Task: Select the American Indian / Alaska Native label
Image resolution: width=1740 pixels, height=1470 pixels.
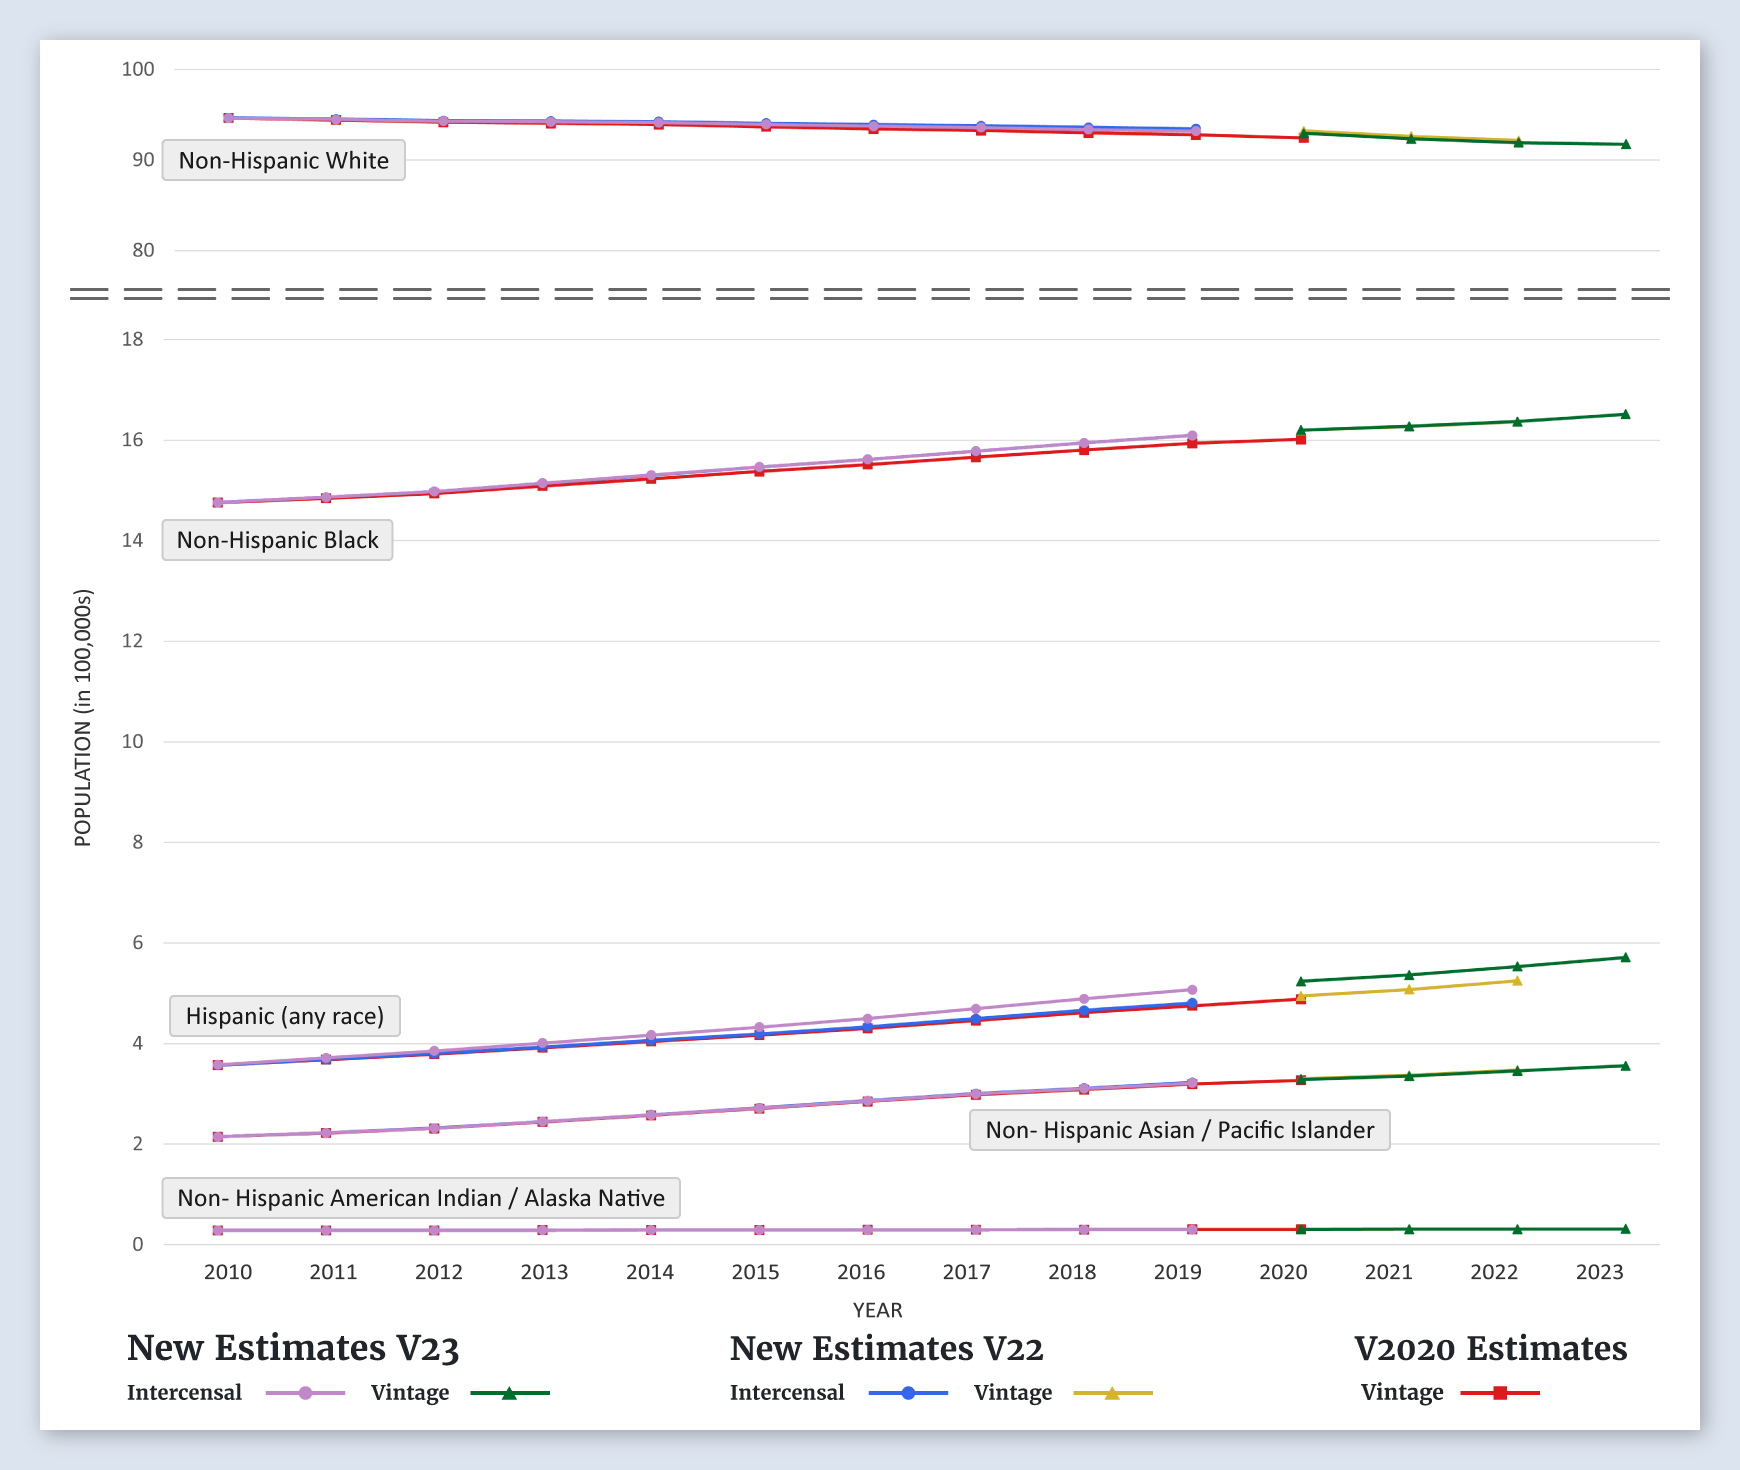Action: [421, 1198]
